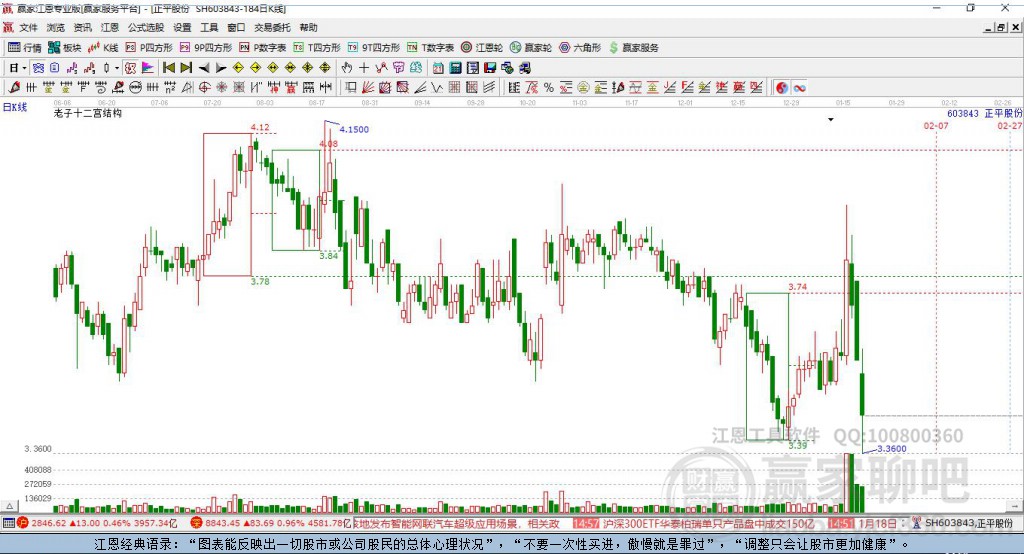Click the 沪深300ETF news alert text
This screenshot has height=554, width=1024.
[x=709, y=523]
